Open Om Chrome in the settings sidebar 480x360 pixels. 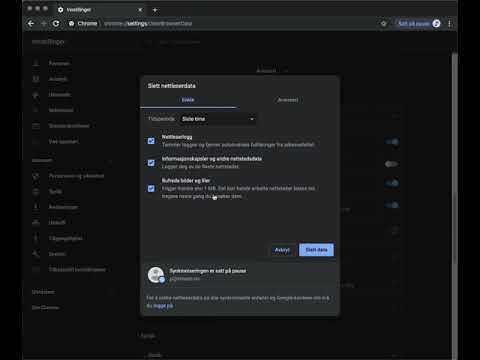(x=45, y=308)
